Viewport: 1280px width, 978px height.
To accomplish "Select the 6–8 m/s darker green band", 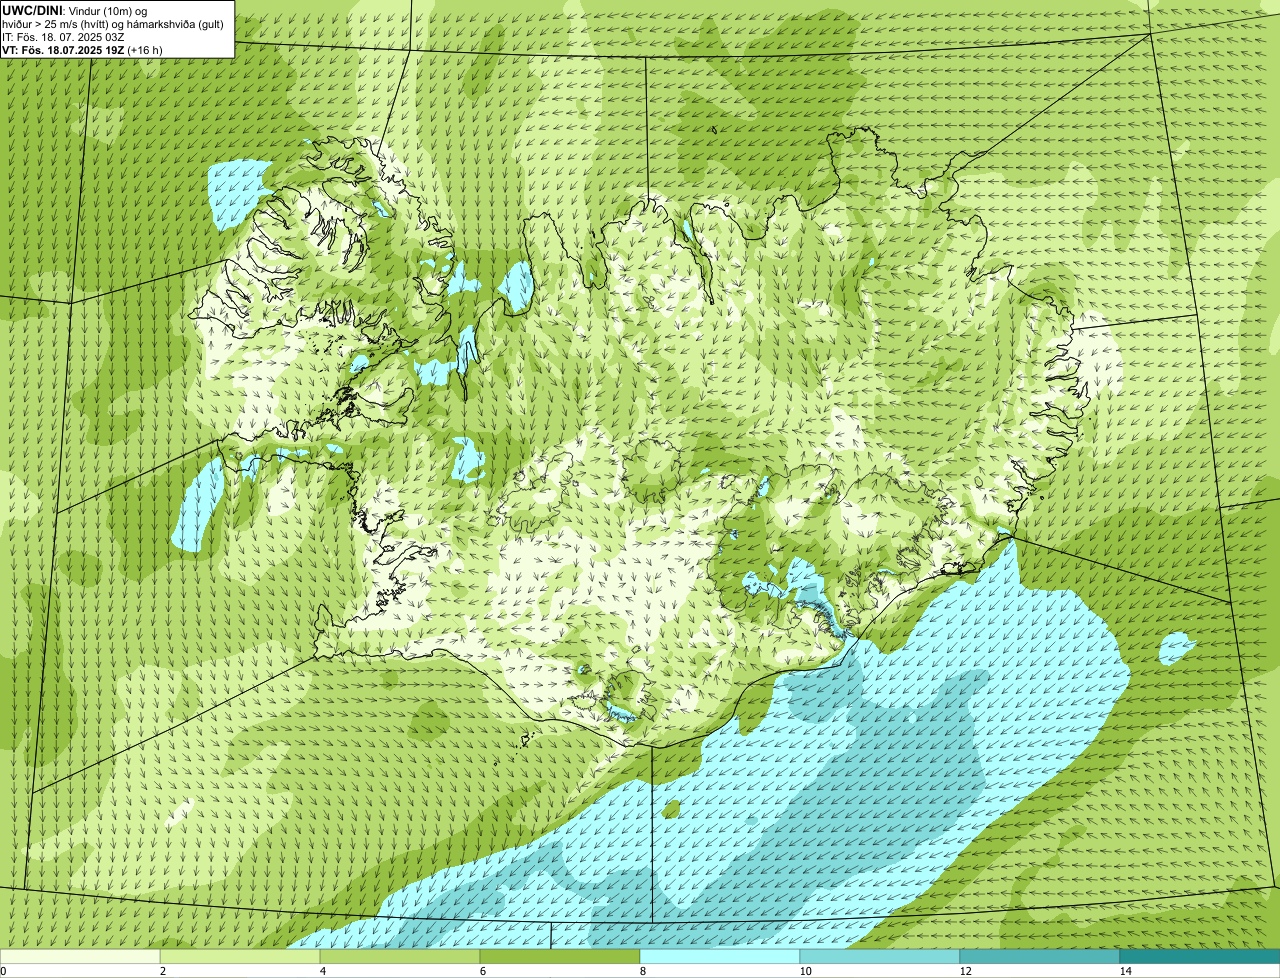I will click(560, 956).
